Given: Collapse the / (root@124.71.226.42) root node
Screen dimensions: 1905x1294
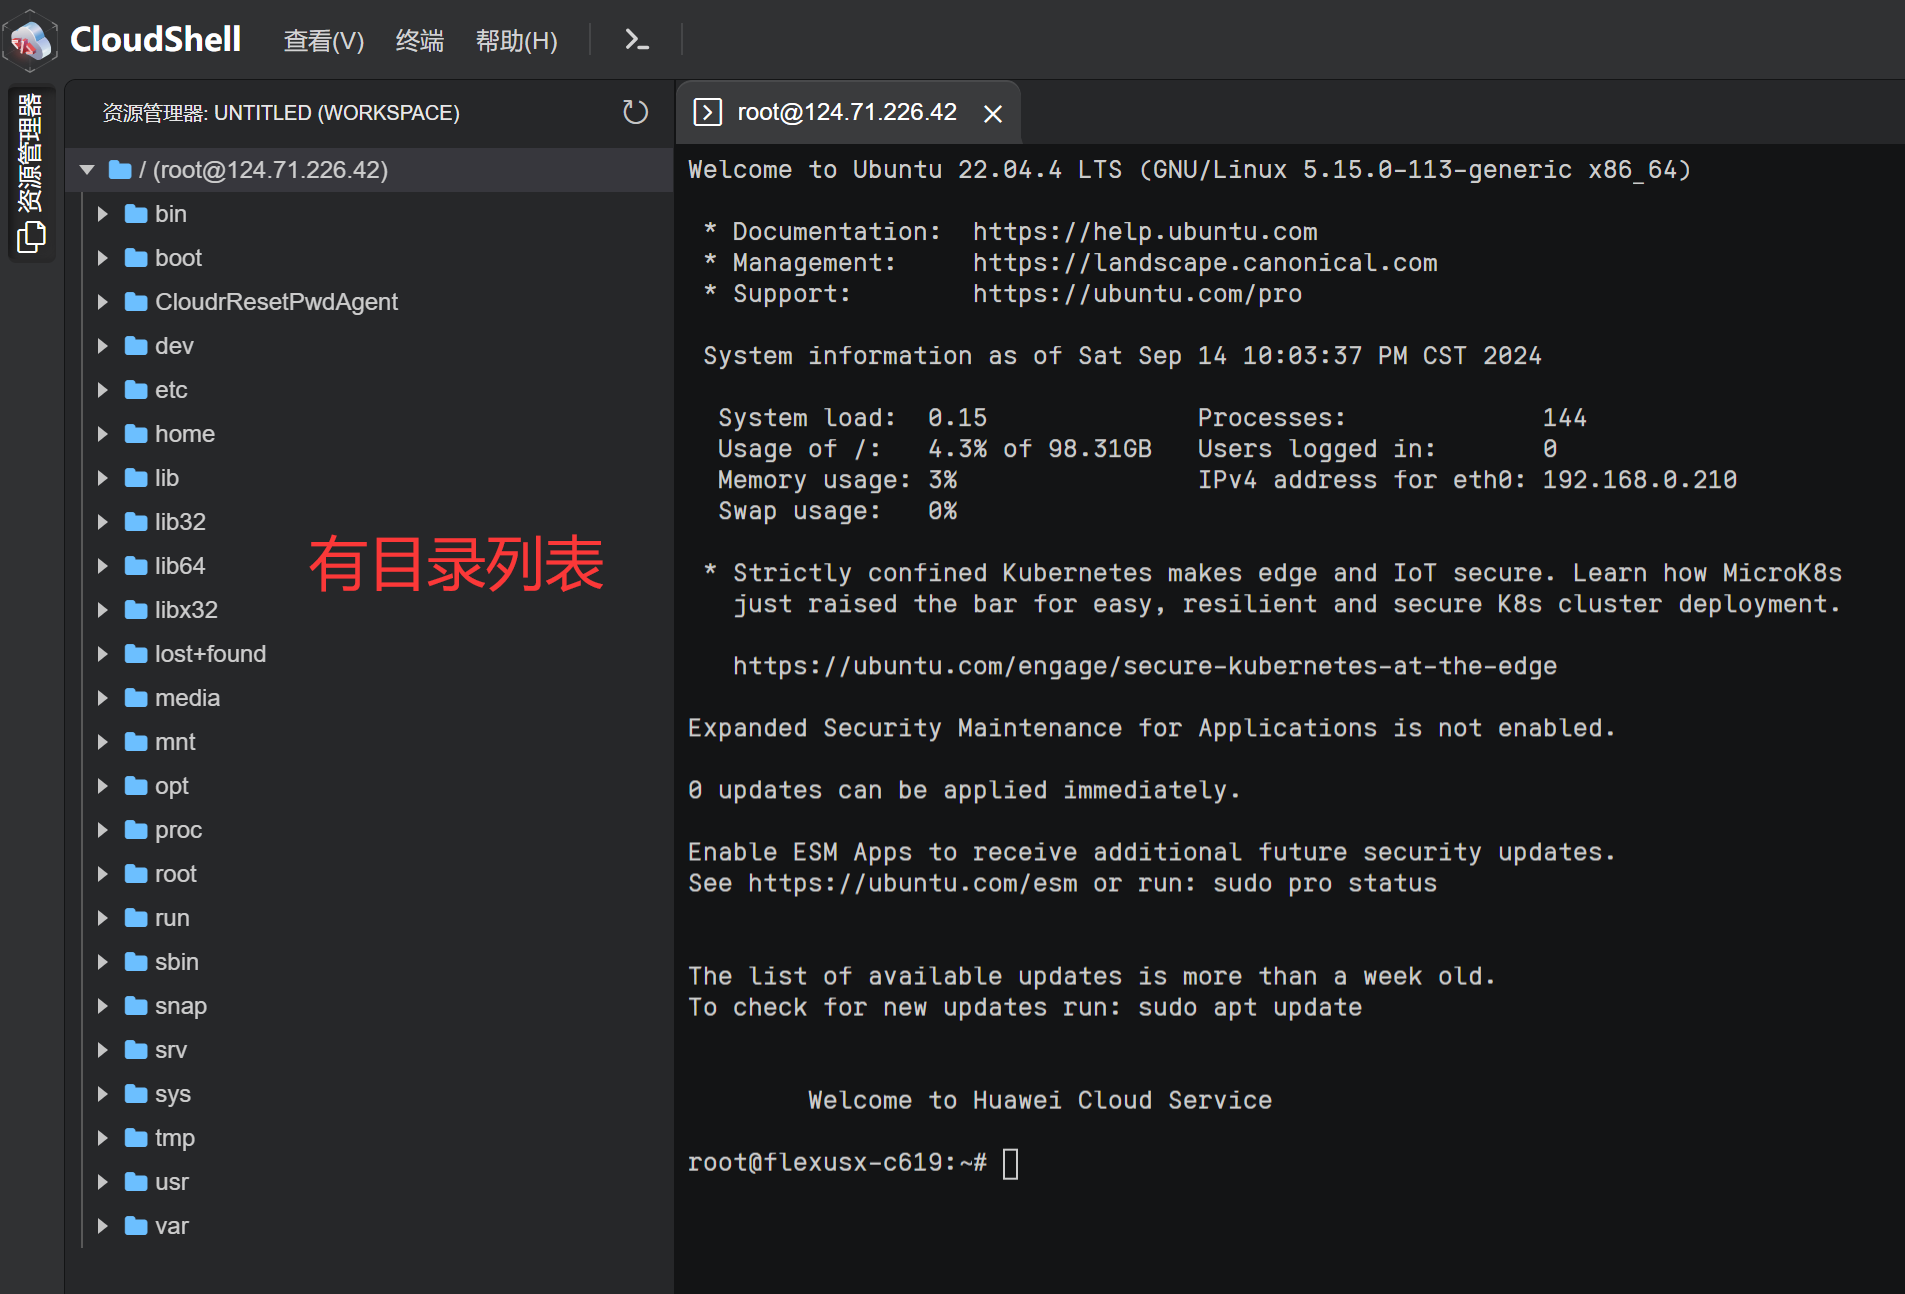Looking at the screenshot, I should tap(87, 170).
